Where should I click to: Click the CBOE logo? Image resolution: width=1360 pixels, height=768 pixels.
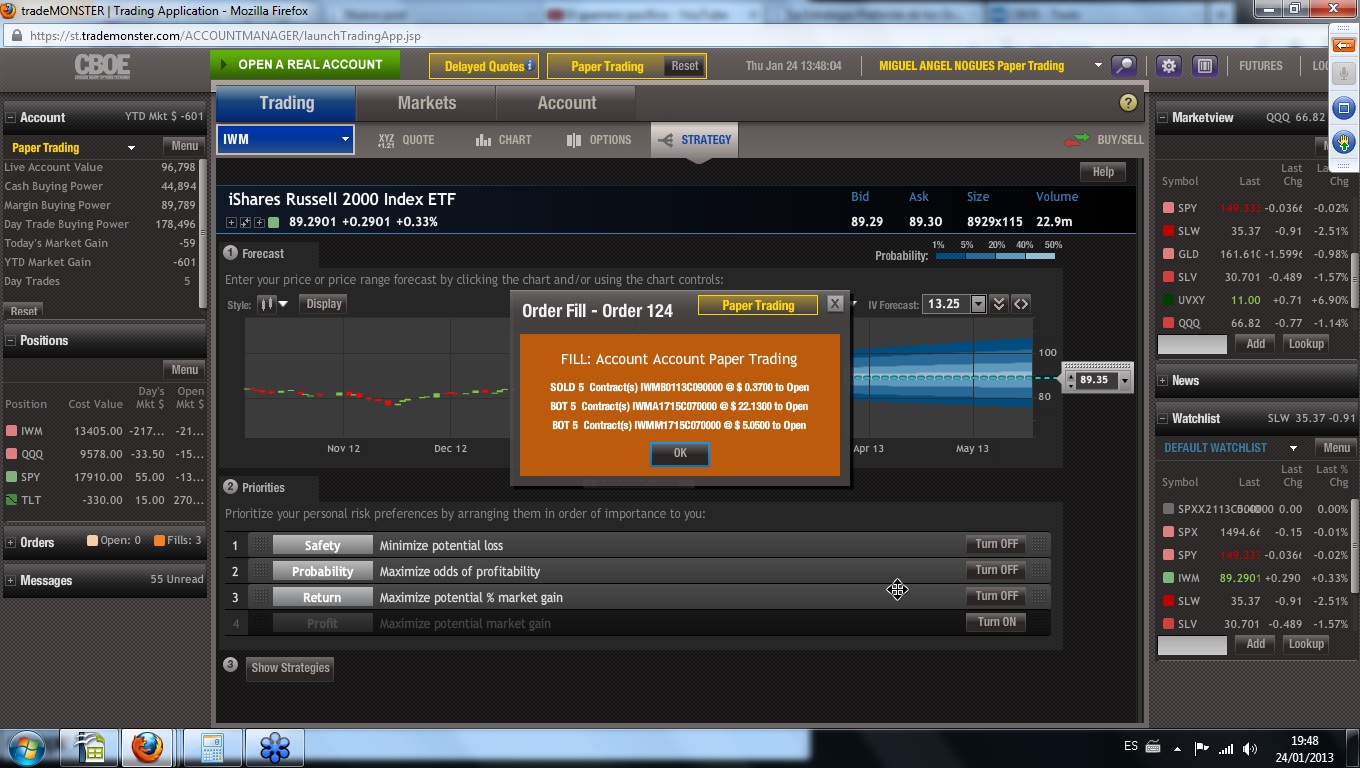(x=102, y=67)
